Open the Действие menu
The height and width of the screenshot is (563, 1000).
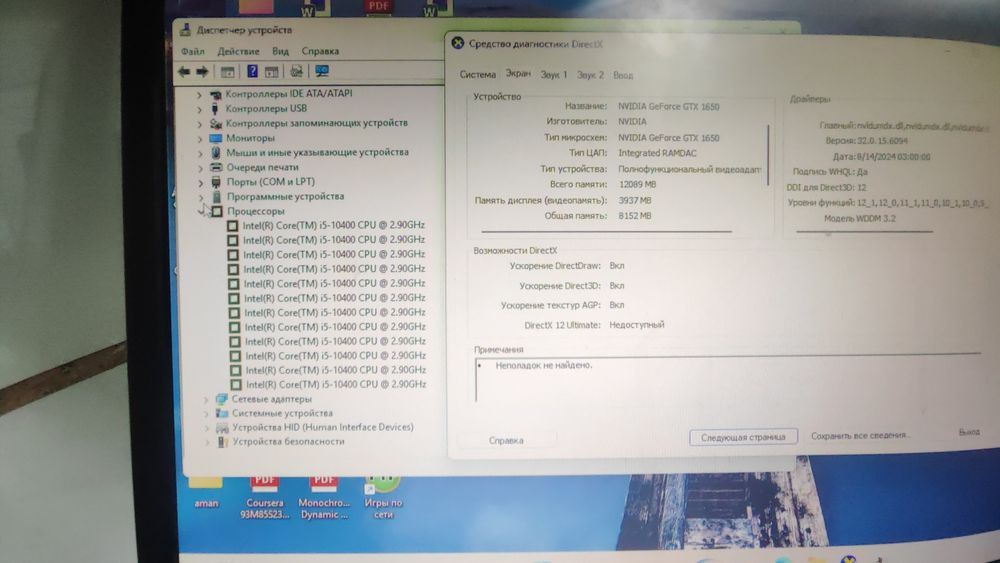point(239,51)
